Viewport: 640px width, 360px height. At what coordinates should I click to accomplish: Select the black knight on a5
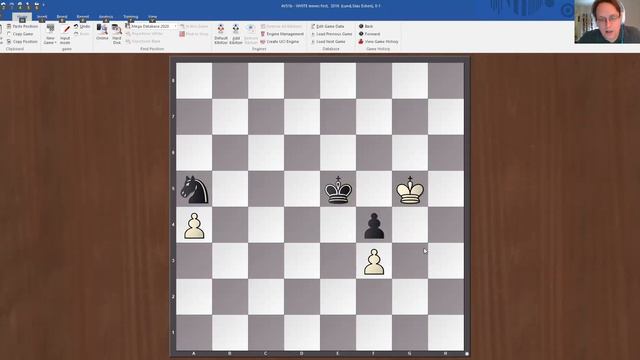coord(194,189)
